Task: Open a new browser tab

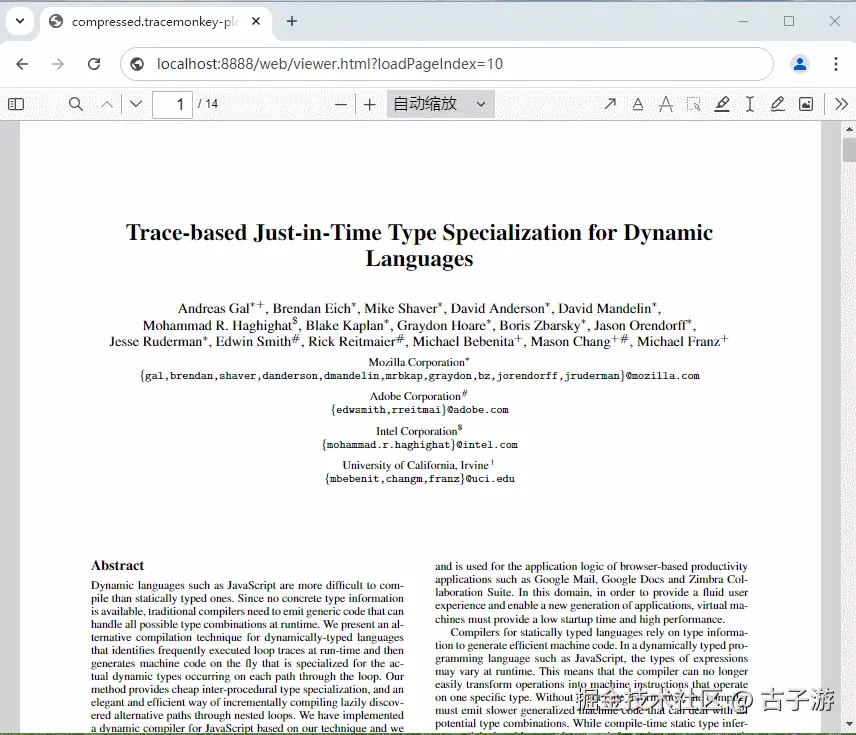Action: 292,21
